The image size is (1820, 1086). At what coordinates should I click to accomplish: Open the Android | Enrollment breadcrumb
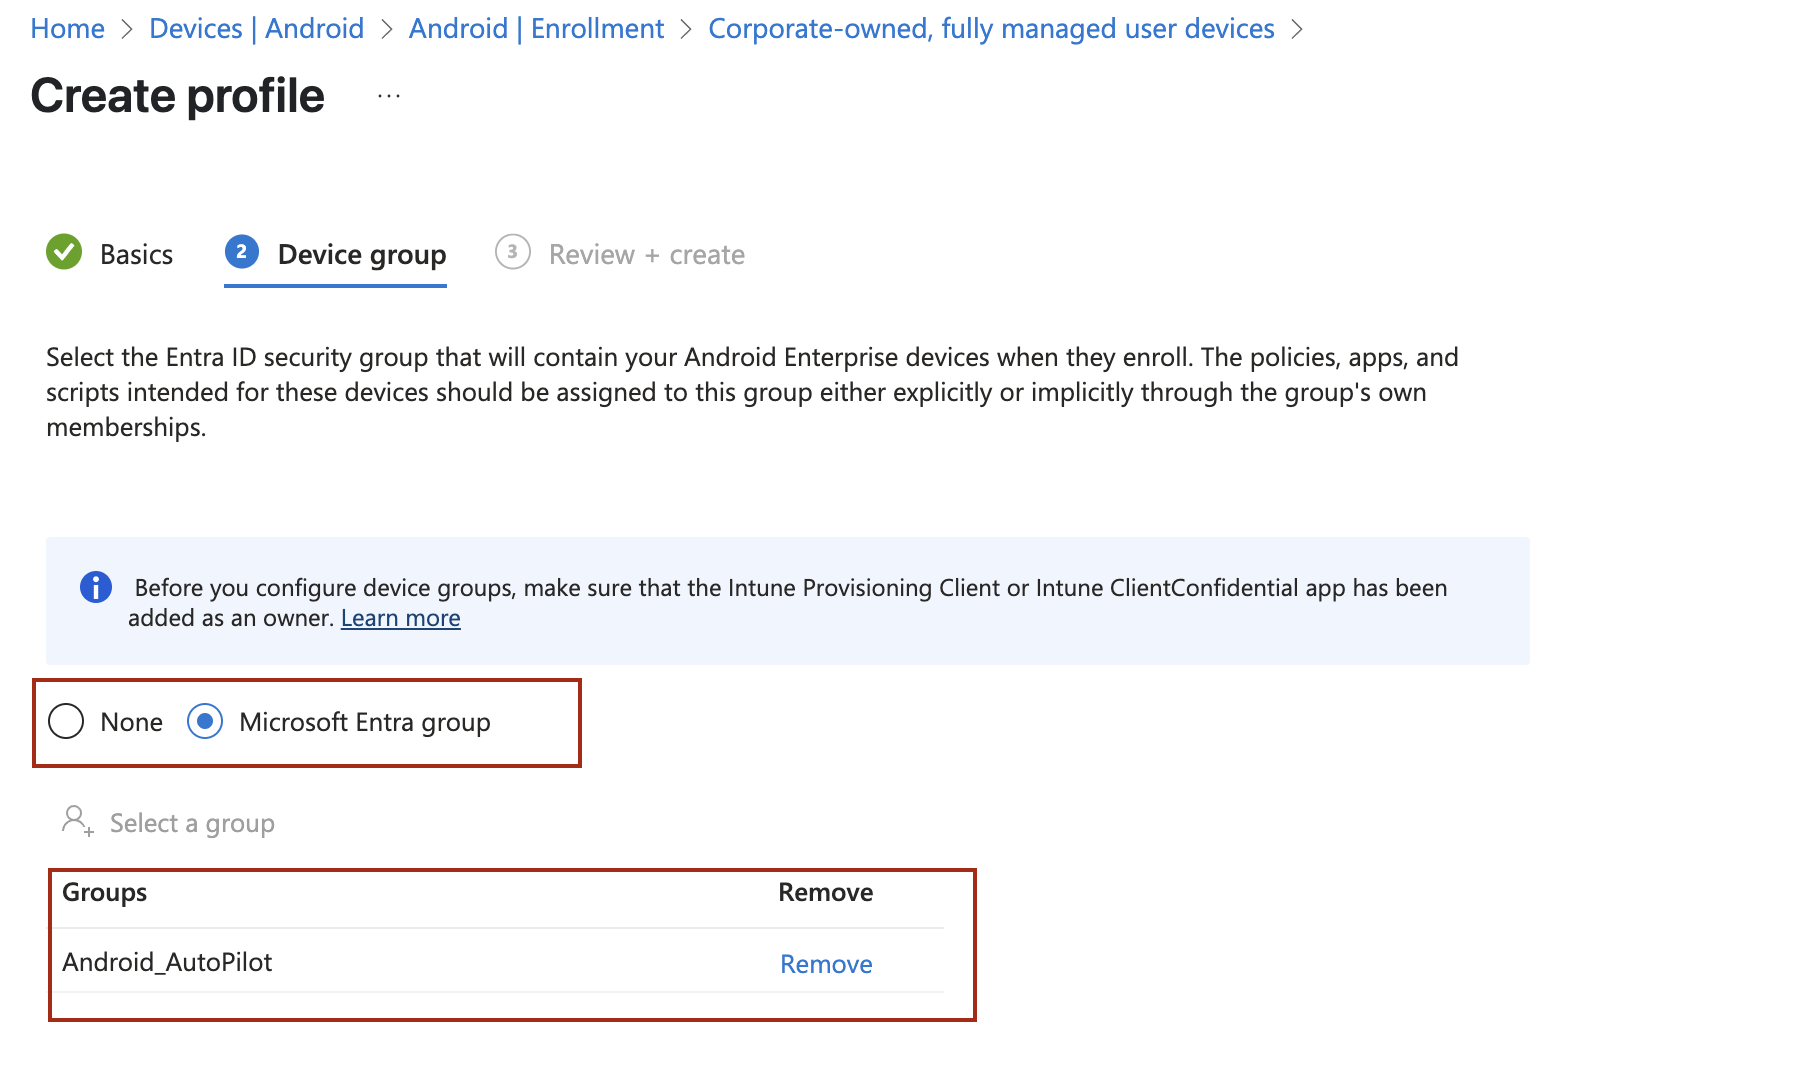[x=536, y=29]
